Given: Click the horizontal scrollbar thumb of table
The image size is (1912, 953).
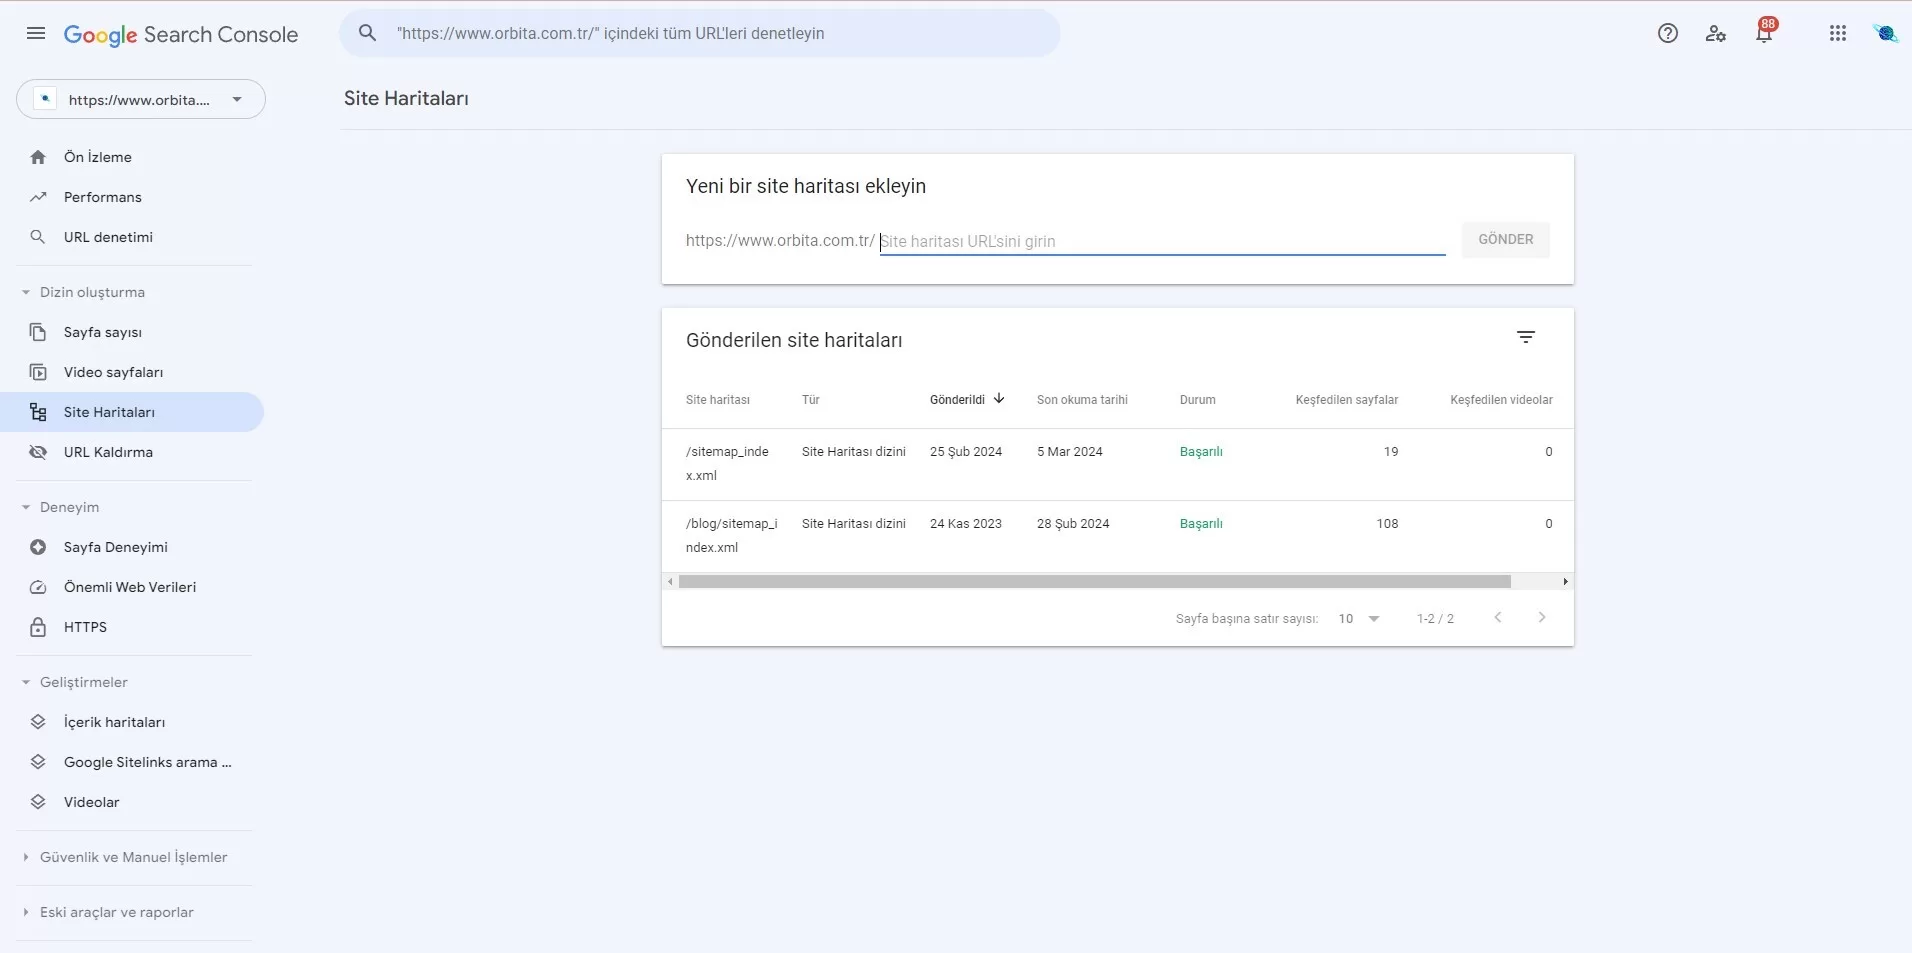Looking at the screenshot, I should click(1094, 581).
